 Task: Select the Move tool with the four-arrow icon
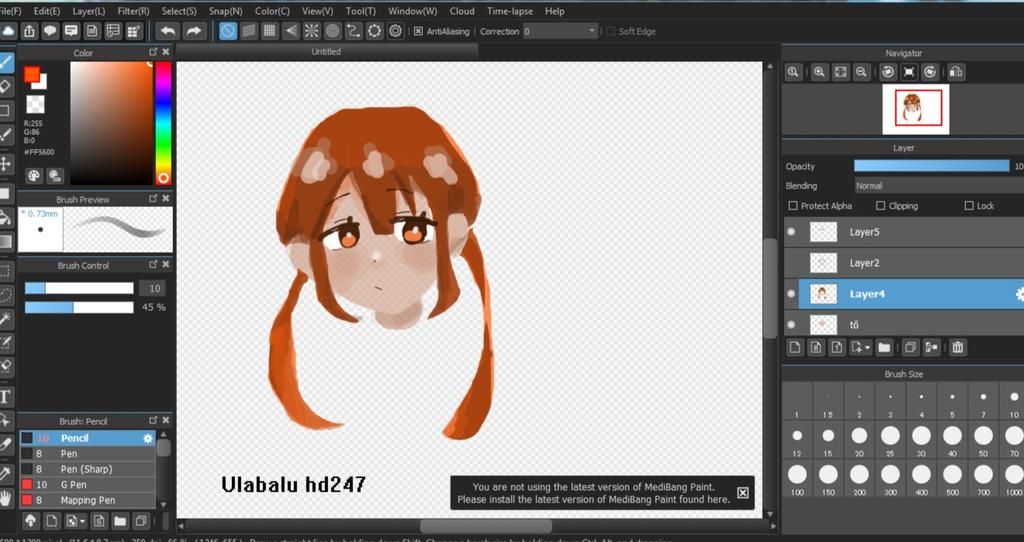pos(6,163)
